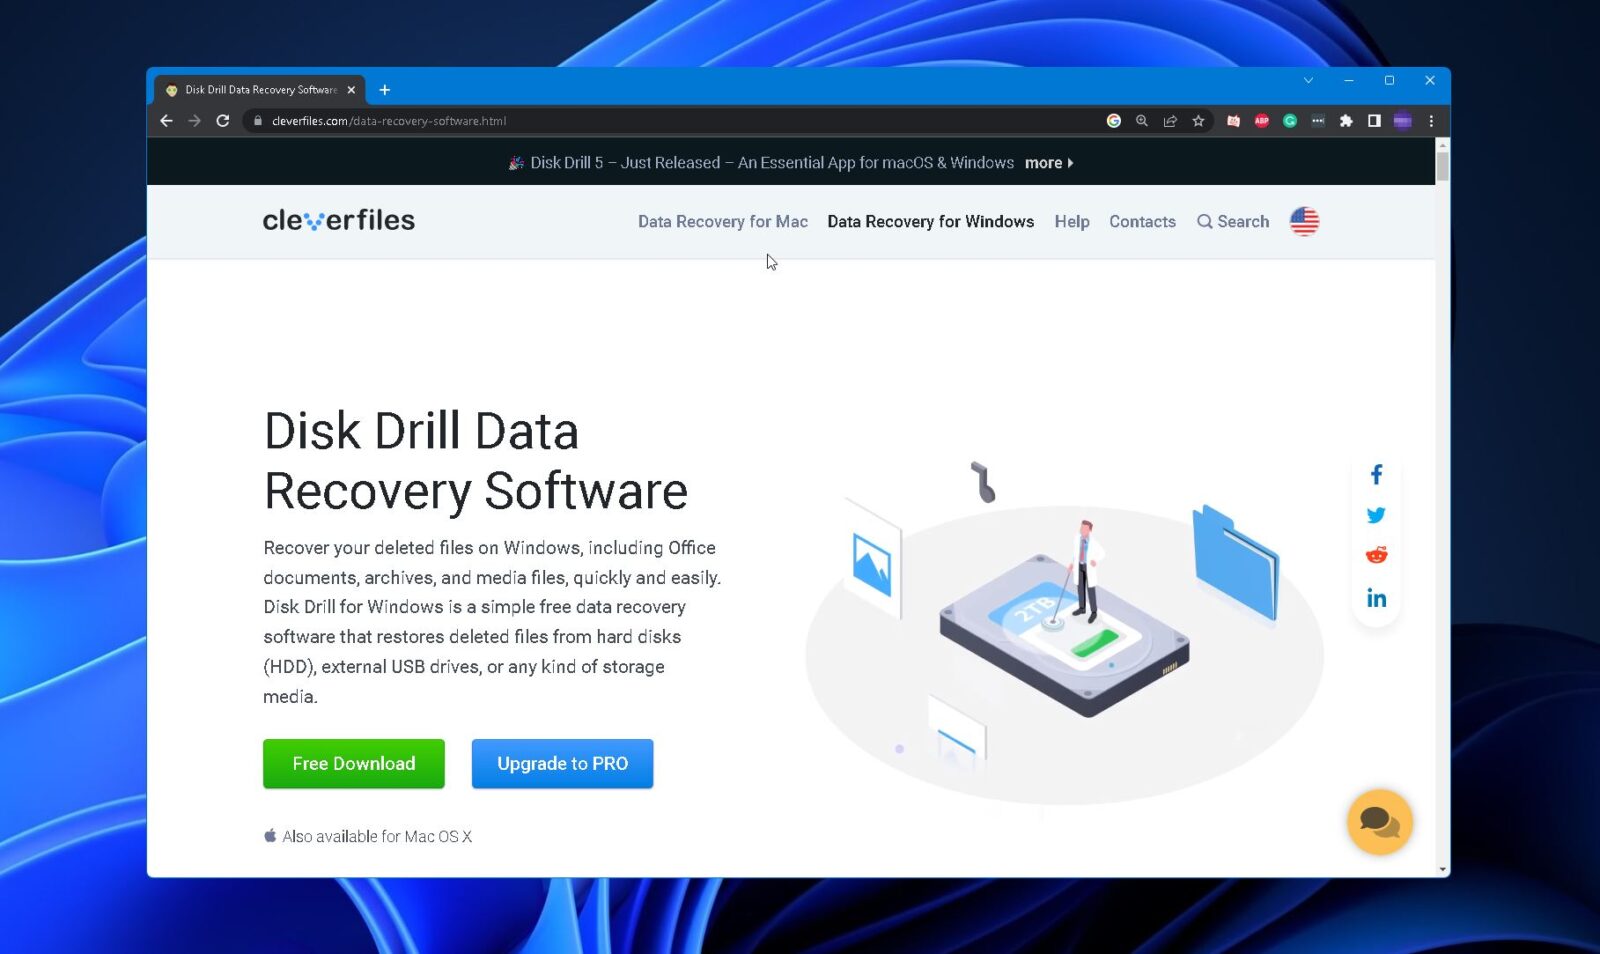Viewport: 1600px width, 954px height.
Task: Click the Adblock Plus extension icon
Action: (1262, 121)
